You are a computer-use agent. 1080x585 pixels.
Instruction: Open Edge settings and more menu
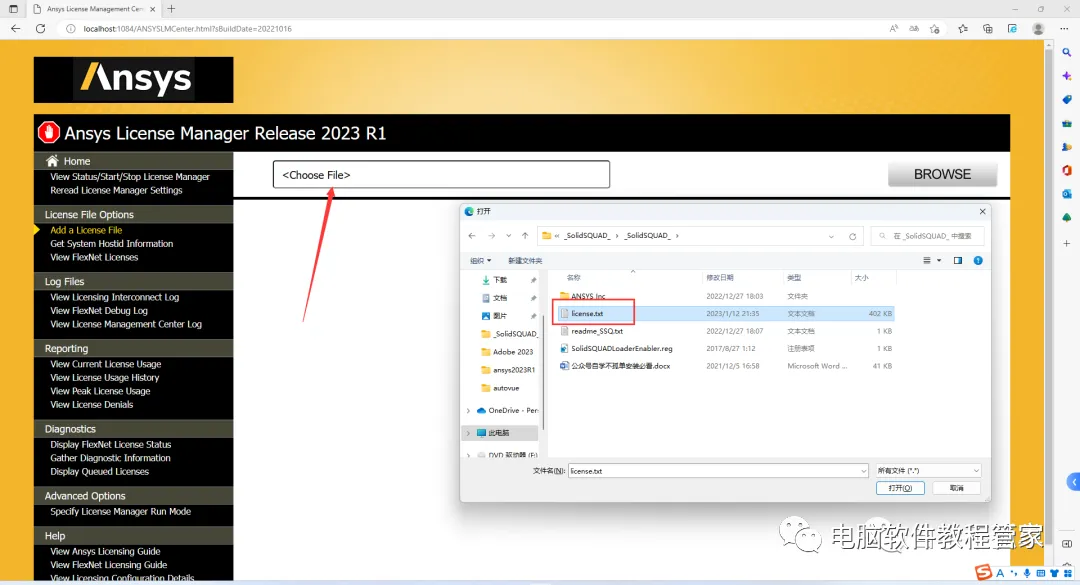tap(1064, 29)
